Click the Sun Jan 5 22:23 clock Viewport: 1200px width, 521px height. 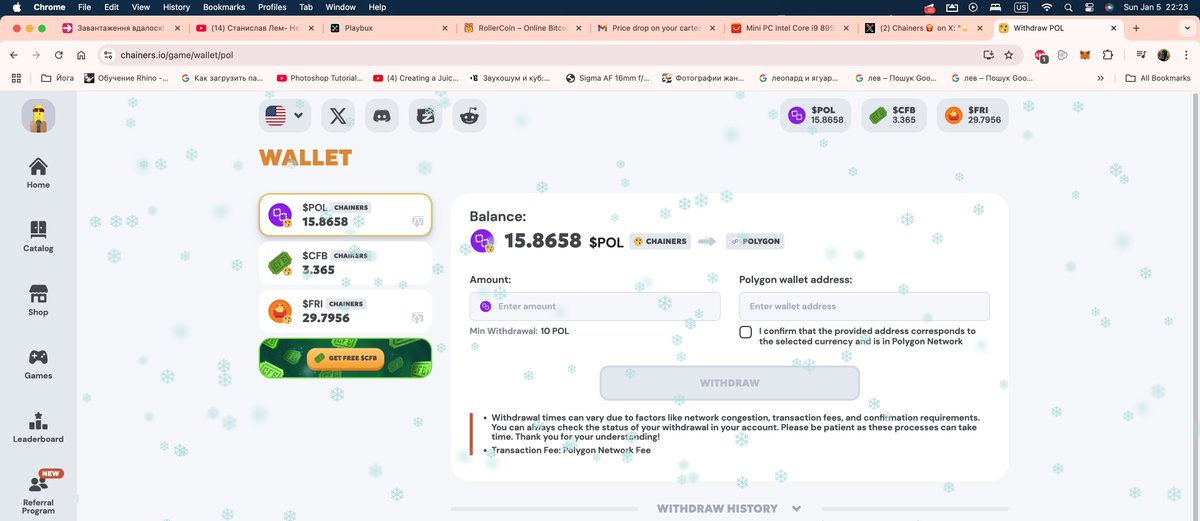[1157, 7]
